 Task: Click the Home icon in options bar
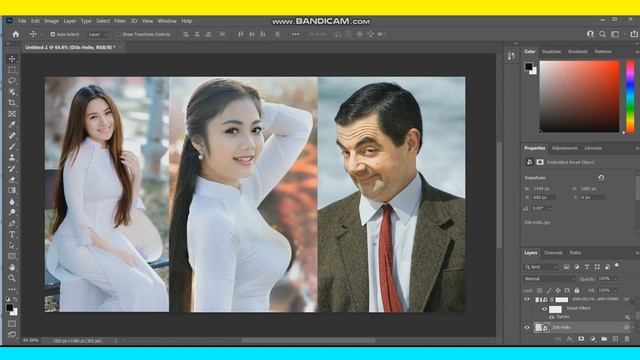pyautogui.click(x=16, y=34)
